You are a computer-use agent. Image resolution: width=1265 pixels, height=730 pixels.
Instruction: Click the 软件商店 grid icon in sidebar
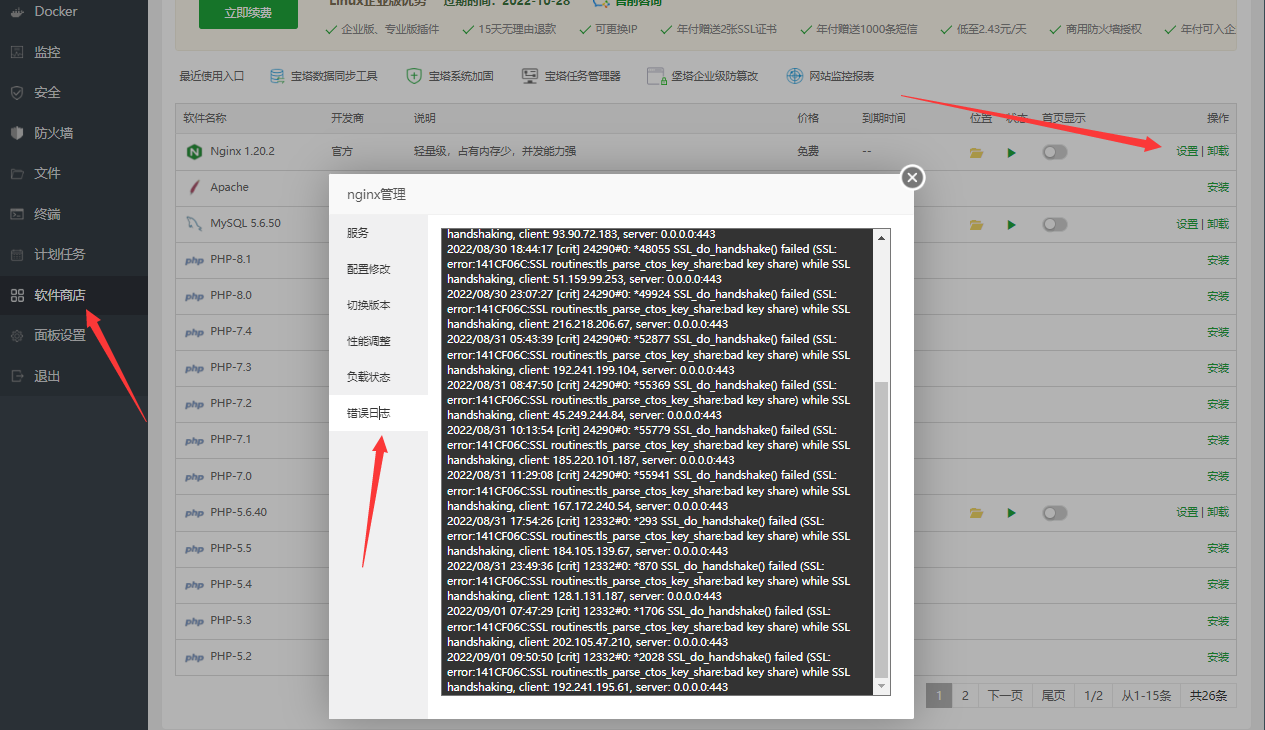pyautogui.click(x=16, y=295)
